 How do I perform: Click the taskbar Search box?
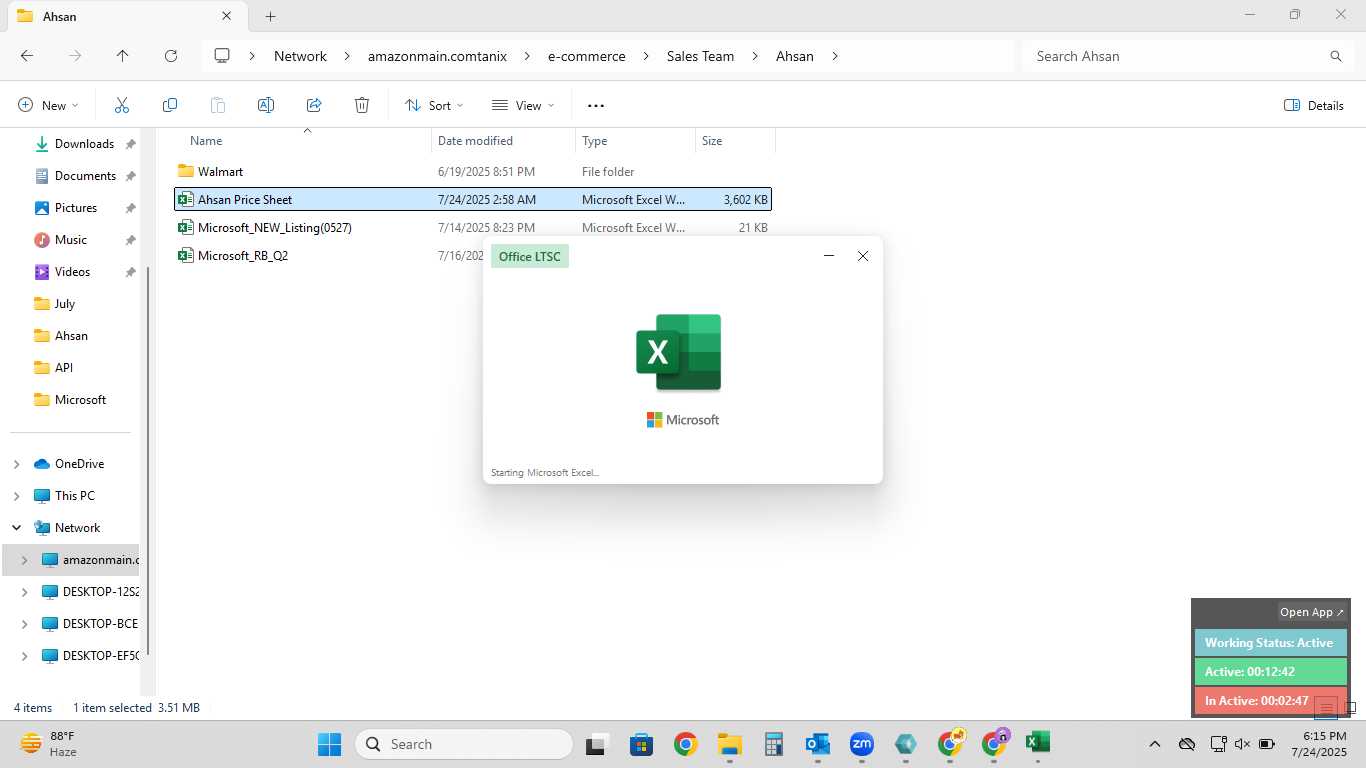tap(464, 744)
